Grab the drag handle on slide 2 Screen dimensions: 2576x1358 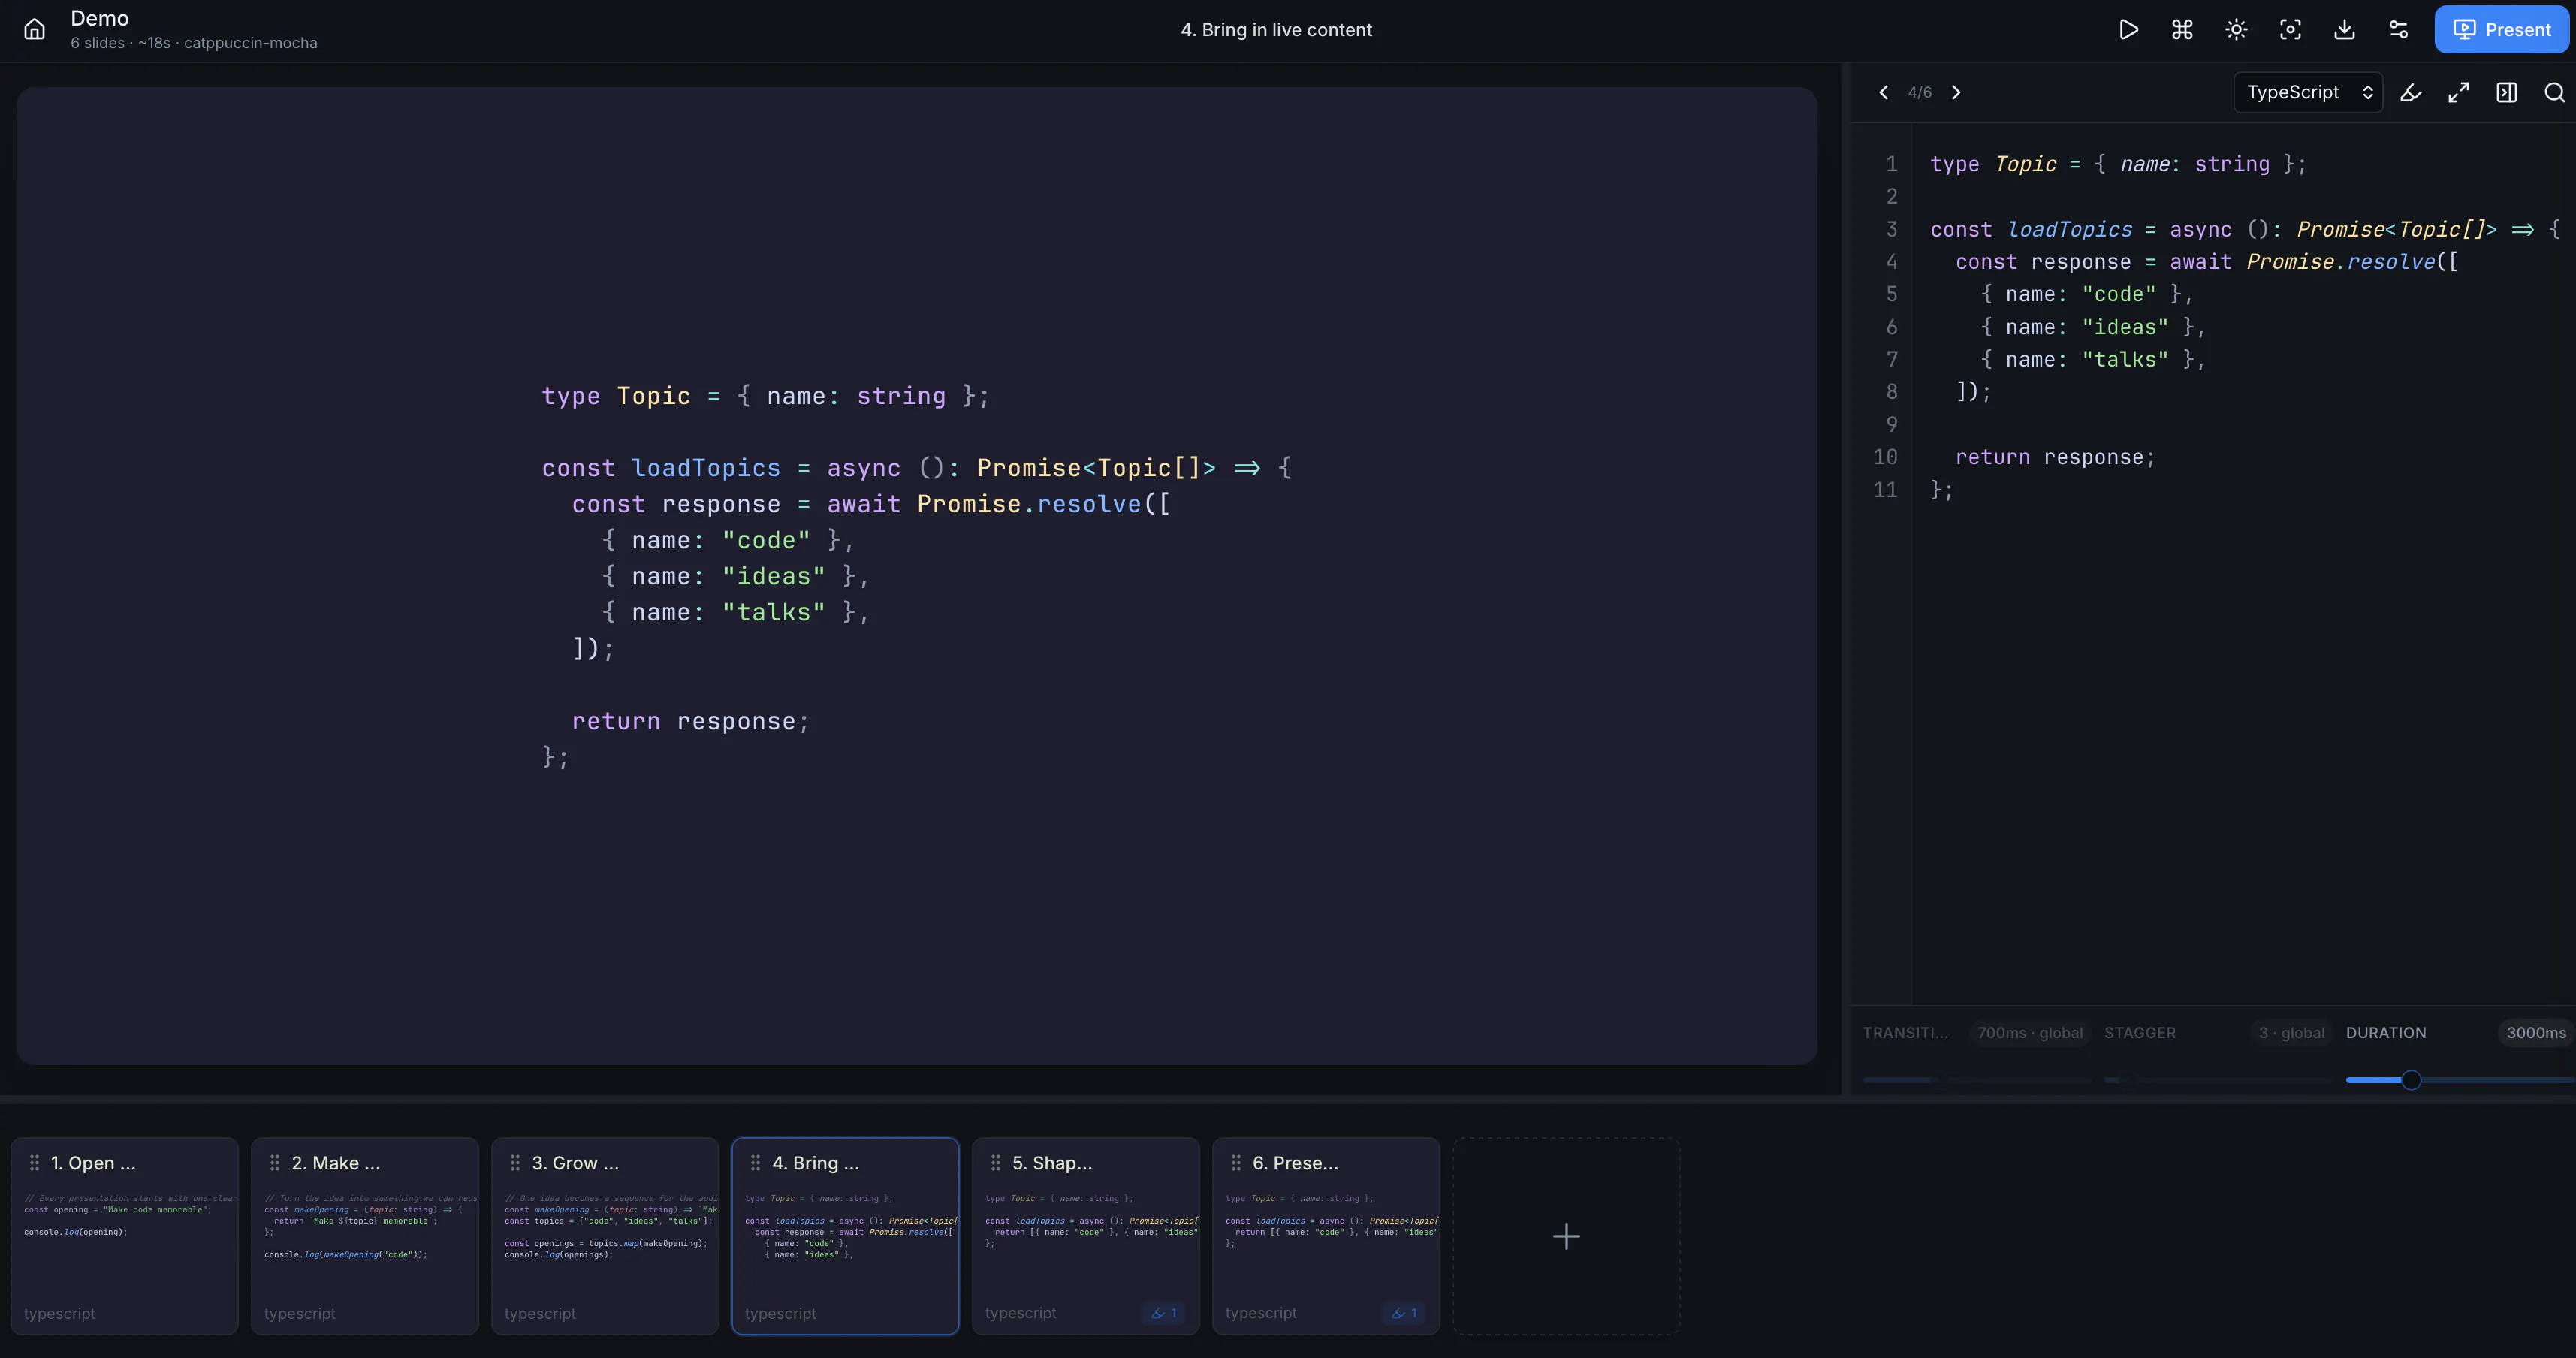pos(275,1163)
